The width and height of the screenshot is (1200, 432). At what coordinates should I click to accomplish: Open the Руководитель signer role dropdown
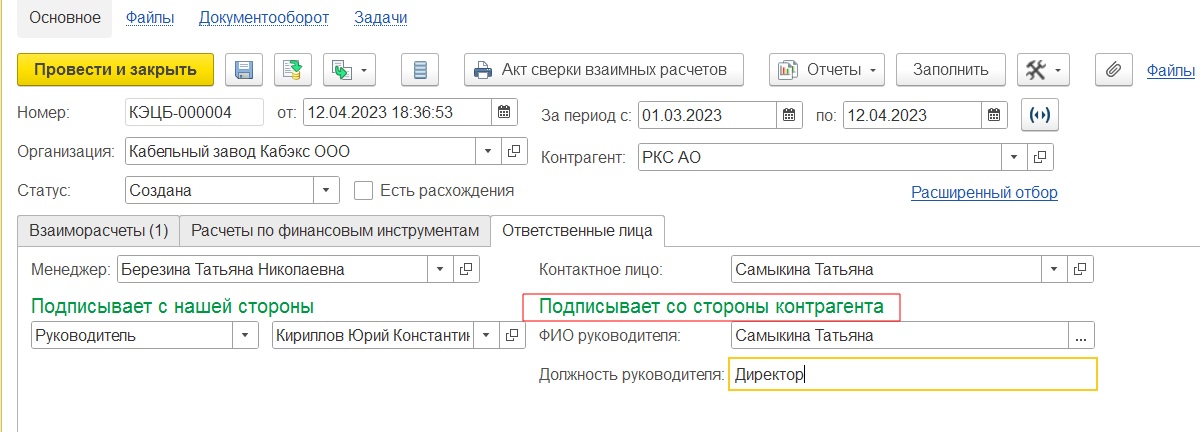(x=246, y=336)
